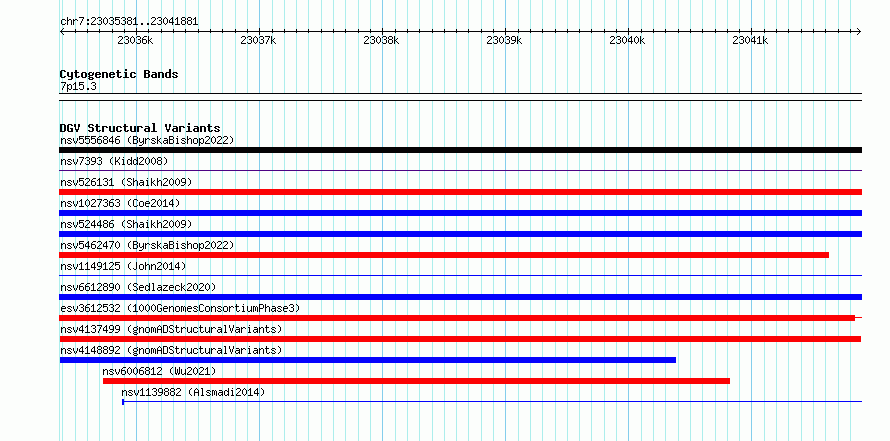Viewport: 890px width, 441px height.
Task: Click the blue nsv524486 variant bar
Action: tap(460, 234)
